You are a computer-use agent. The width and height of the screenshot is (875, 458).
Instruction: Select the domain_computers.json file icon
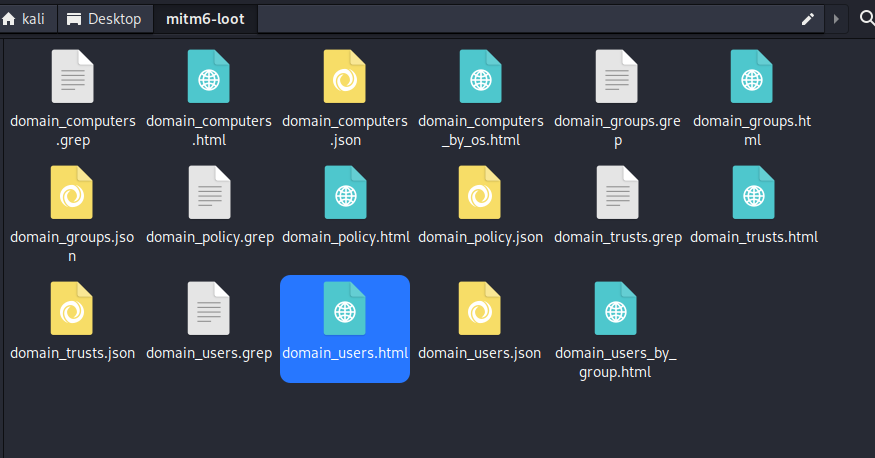pos(345,76)
